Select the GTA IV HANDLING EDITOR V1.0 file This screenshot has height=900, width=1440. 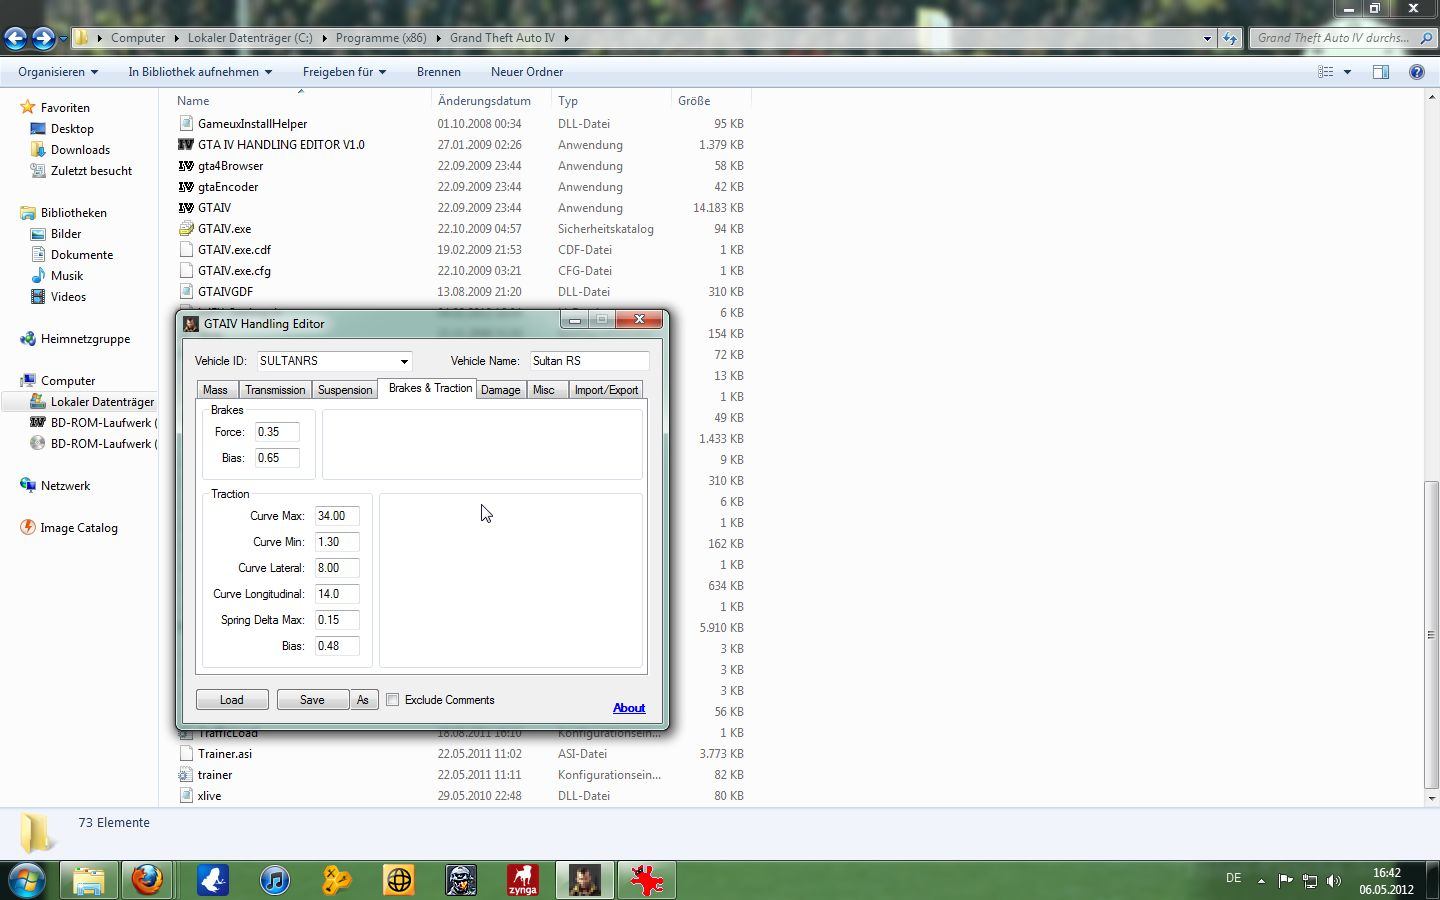(281, 145)
